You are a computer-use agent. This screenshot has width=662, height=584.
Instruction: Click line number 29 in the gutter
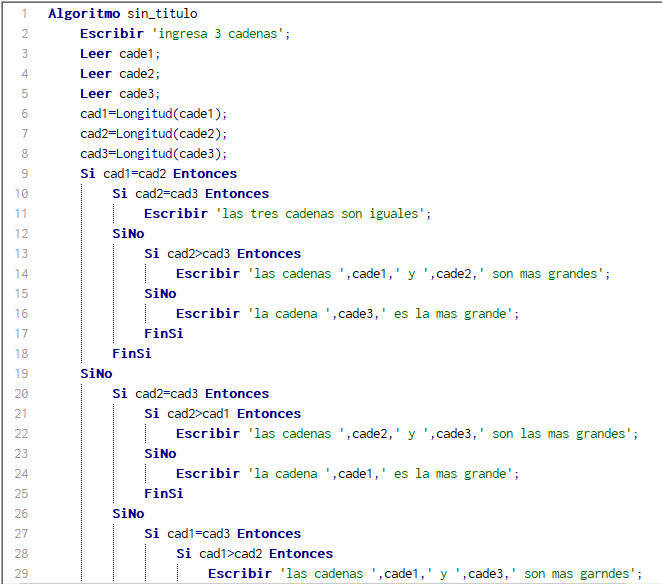pos(21,574)
